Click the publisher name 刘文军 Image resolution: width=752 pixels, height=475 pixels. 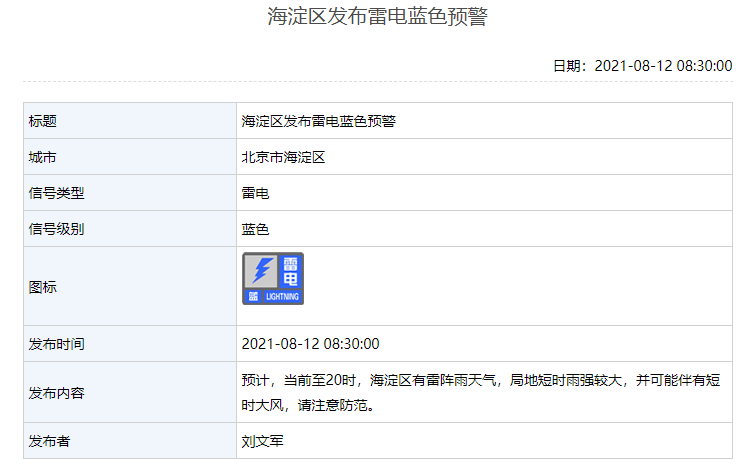point(263,441)
